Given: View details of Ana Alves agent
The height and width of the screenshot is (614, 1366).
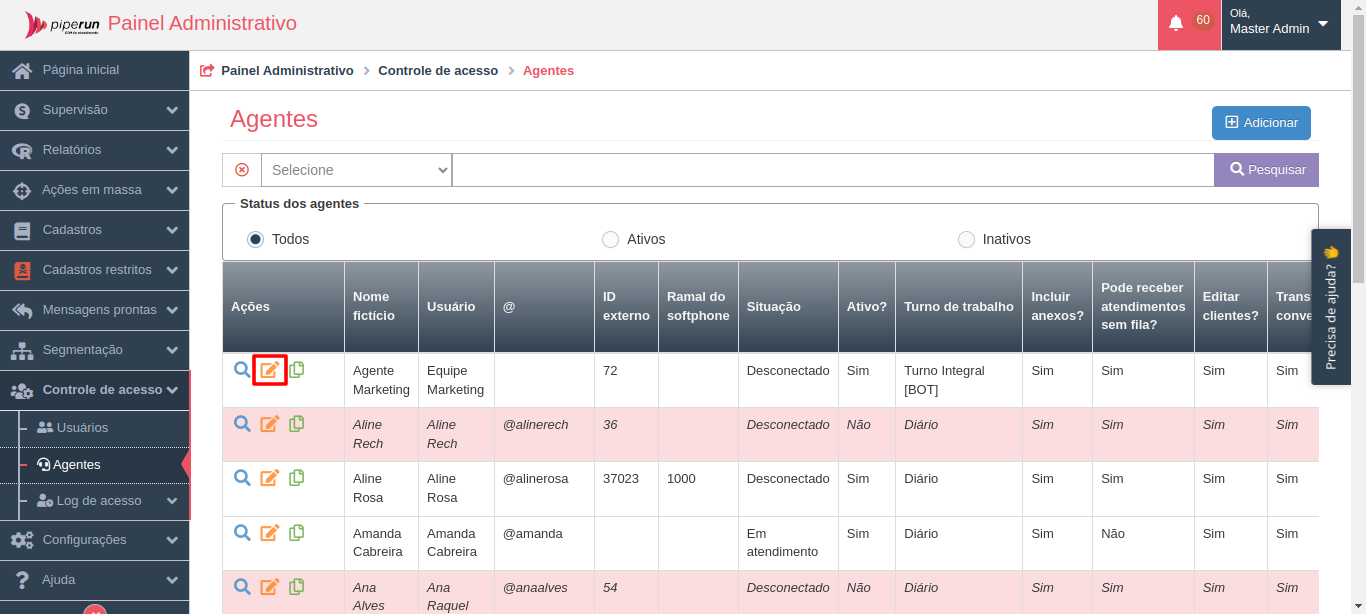Looking at the screenshot, I should tap(242, 587).
